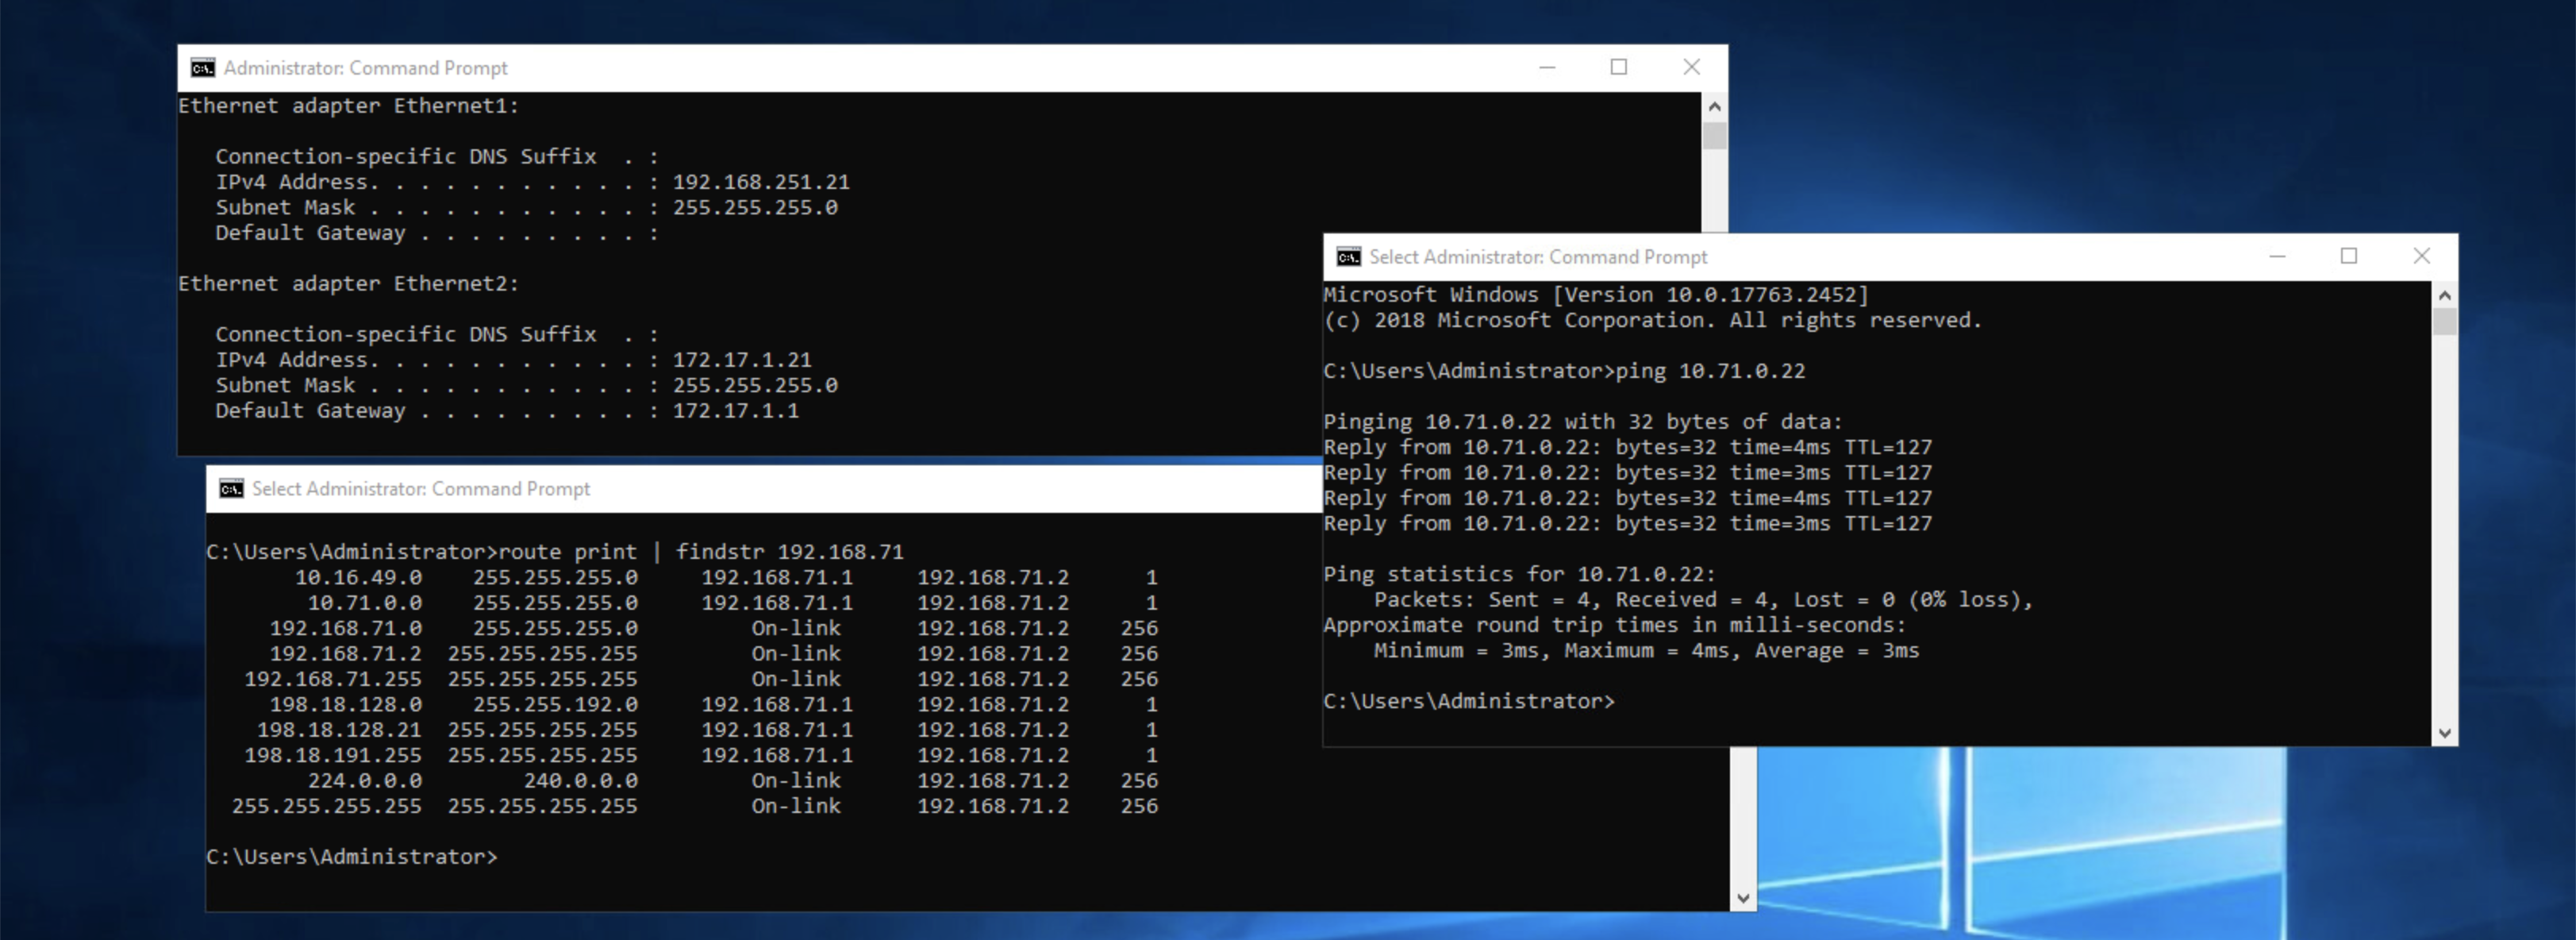Close the ping 10.71.0.22 window
The width and height of the screenshot is (2576, 940).
click(x=2421, y=257)
